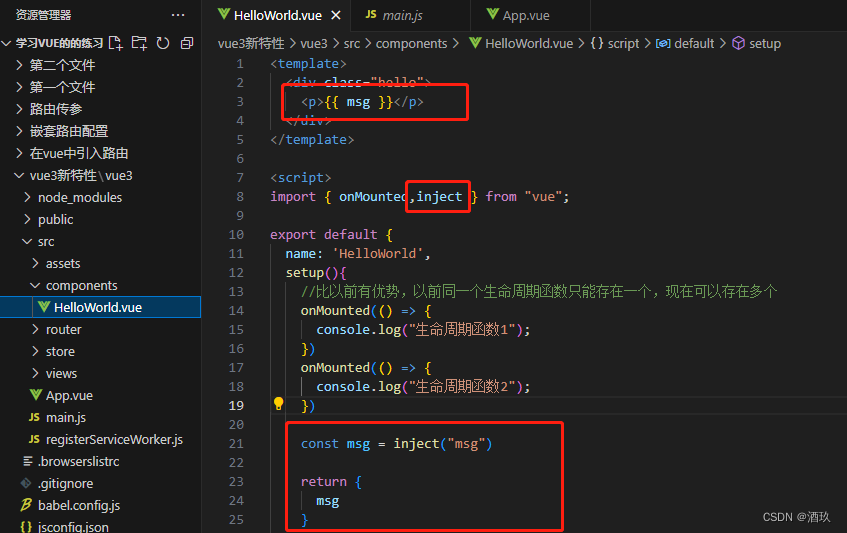Image resolution: width=847 pixels, height=533 pixels.
Task: Switch to the App.vue editor tab
Action: click(530, 15)
